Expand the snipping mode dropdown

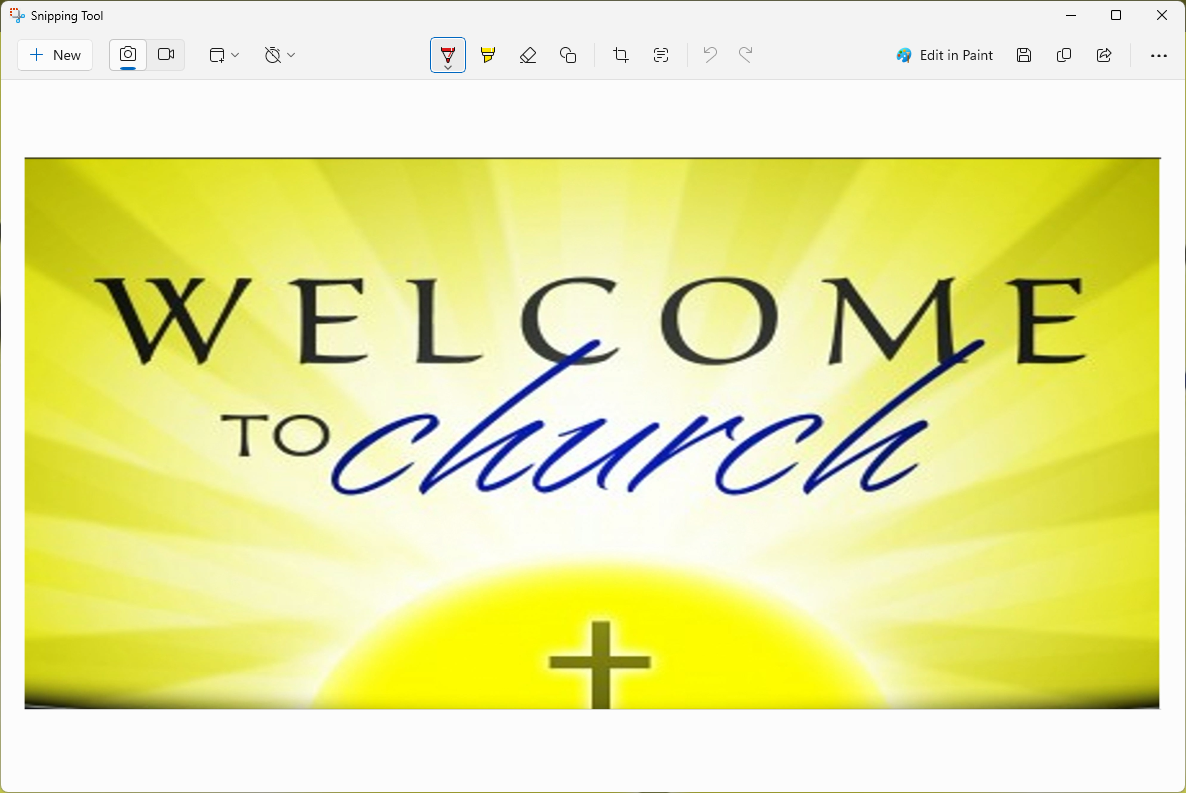224,55
